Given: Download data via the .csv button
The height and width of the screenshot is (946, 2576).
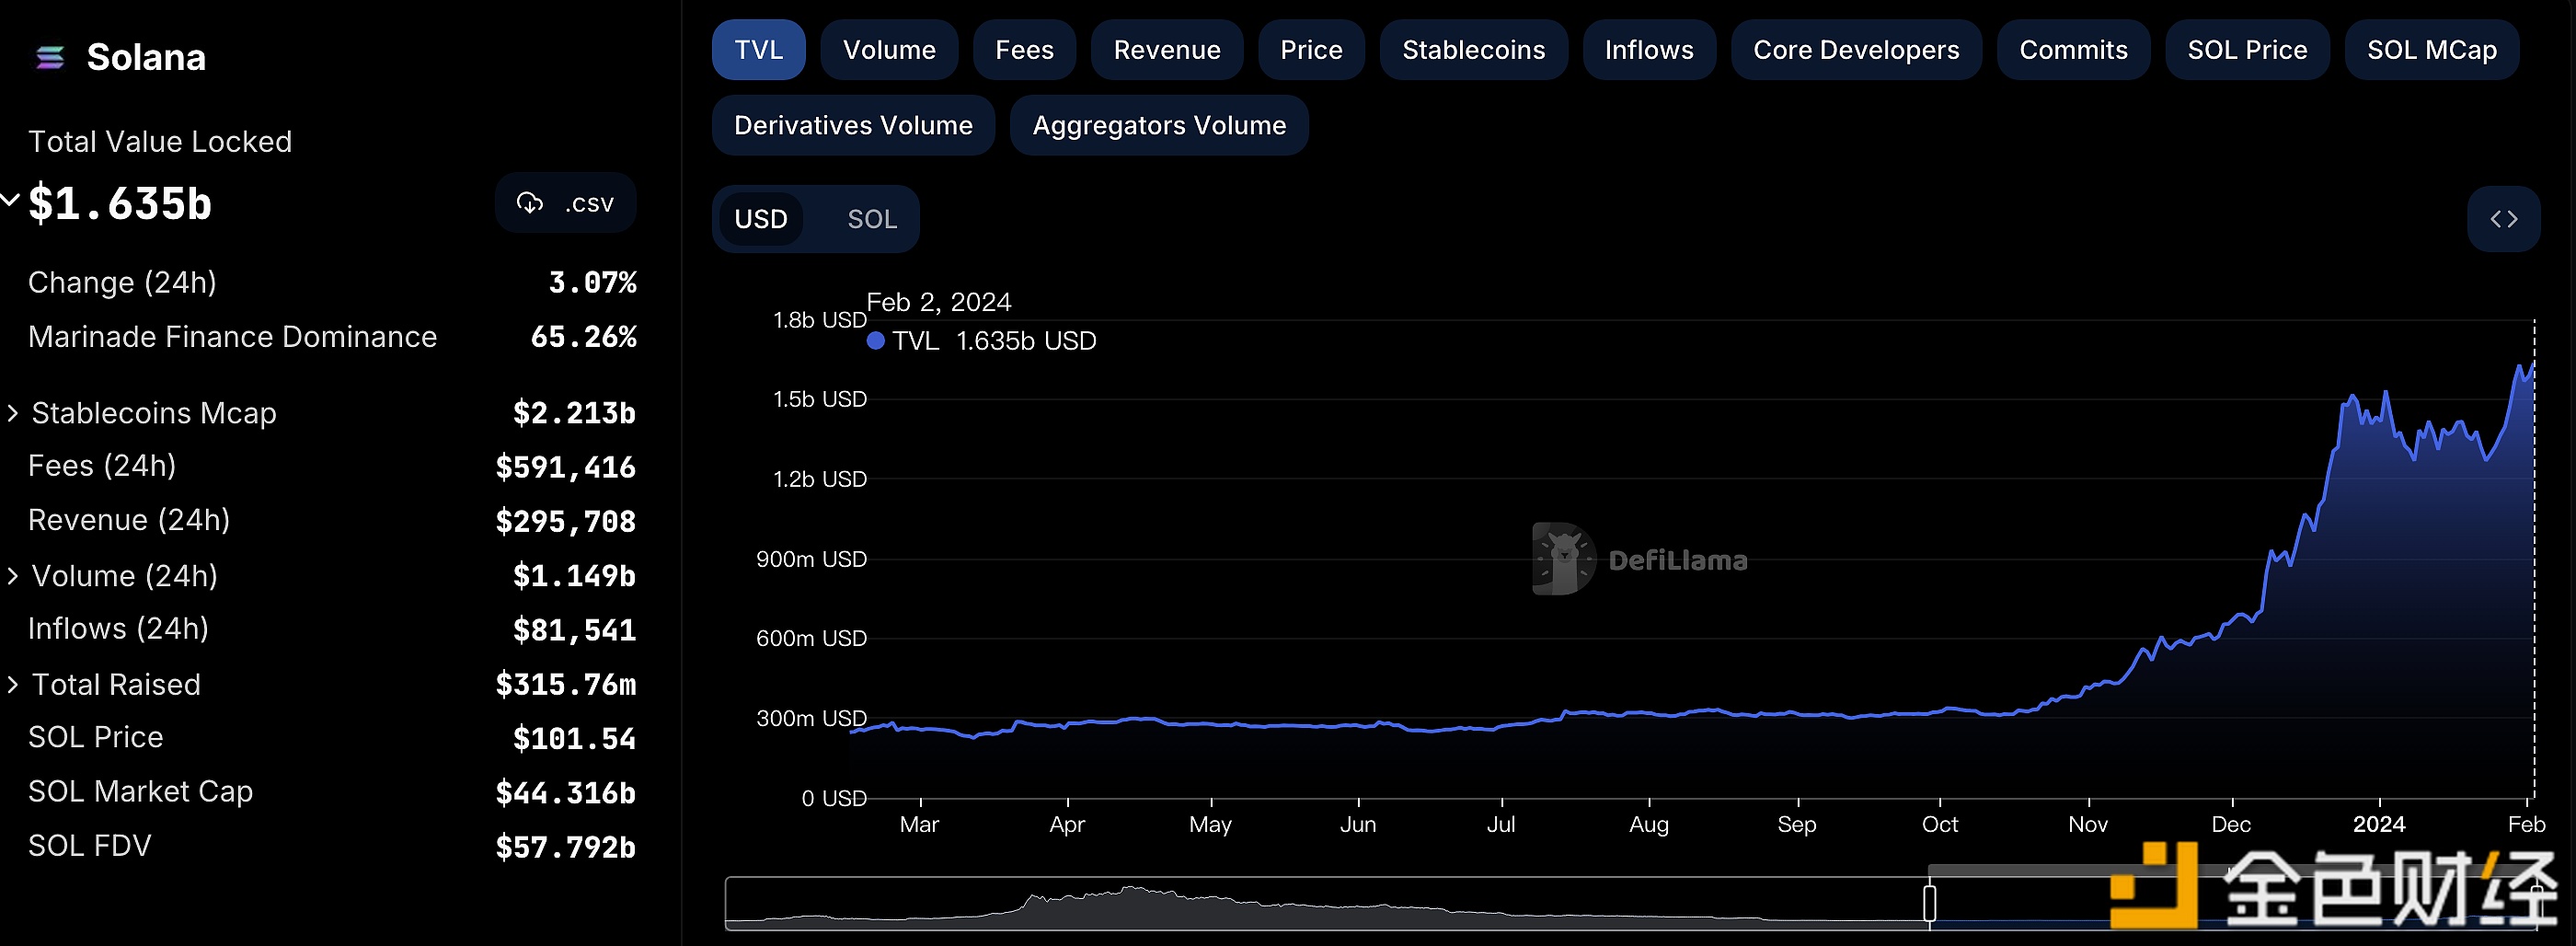Looking at the screenshot, I should [x=565, y=203].
